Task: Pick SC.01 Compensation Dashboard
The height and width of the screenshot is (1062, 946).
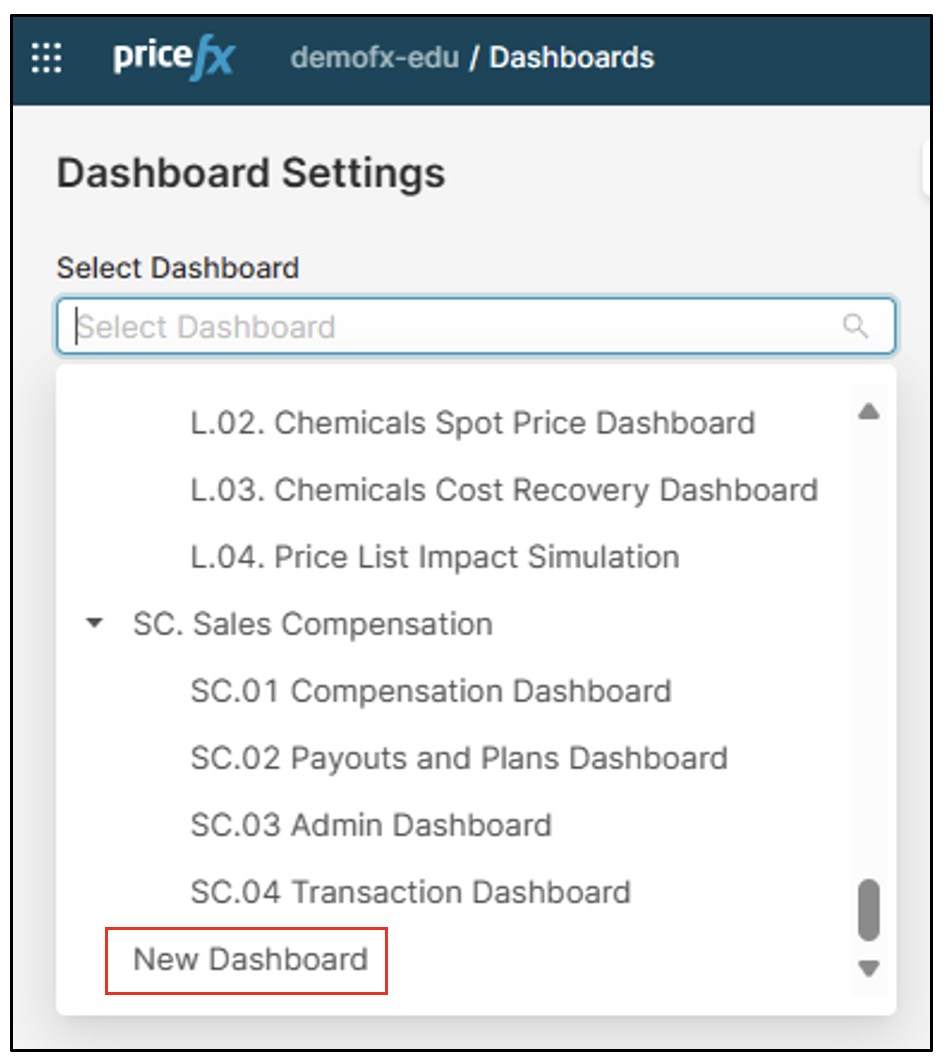Action: pos(430,691)
